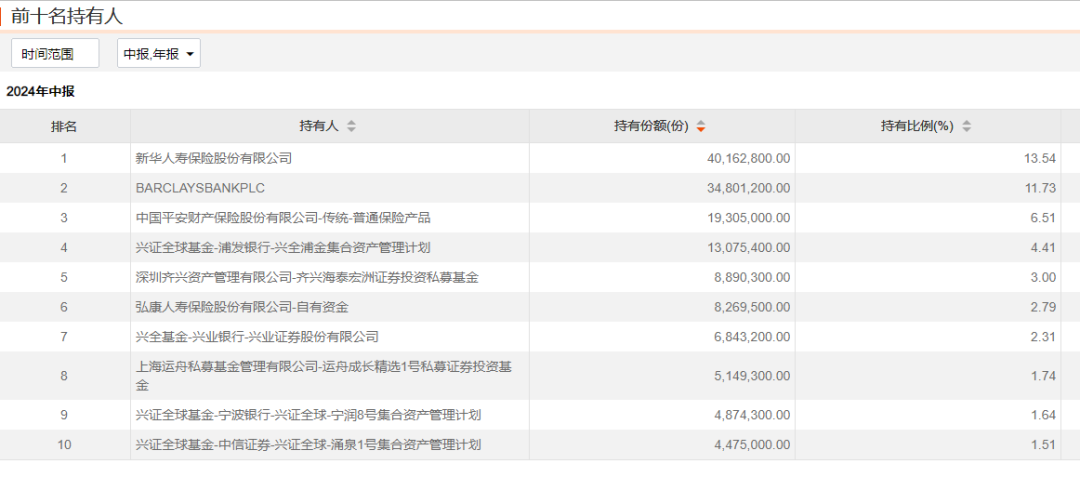The width and height of the screenshot is (1080, 477).
Task: Select holder 深圳齐兴资产管理有限公司-齐兴海泰宏洲证券投资私募基金
Action: (307, 277)
